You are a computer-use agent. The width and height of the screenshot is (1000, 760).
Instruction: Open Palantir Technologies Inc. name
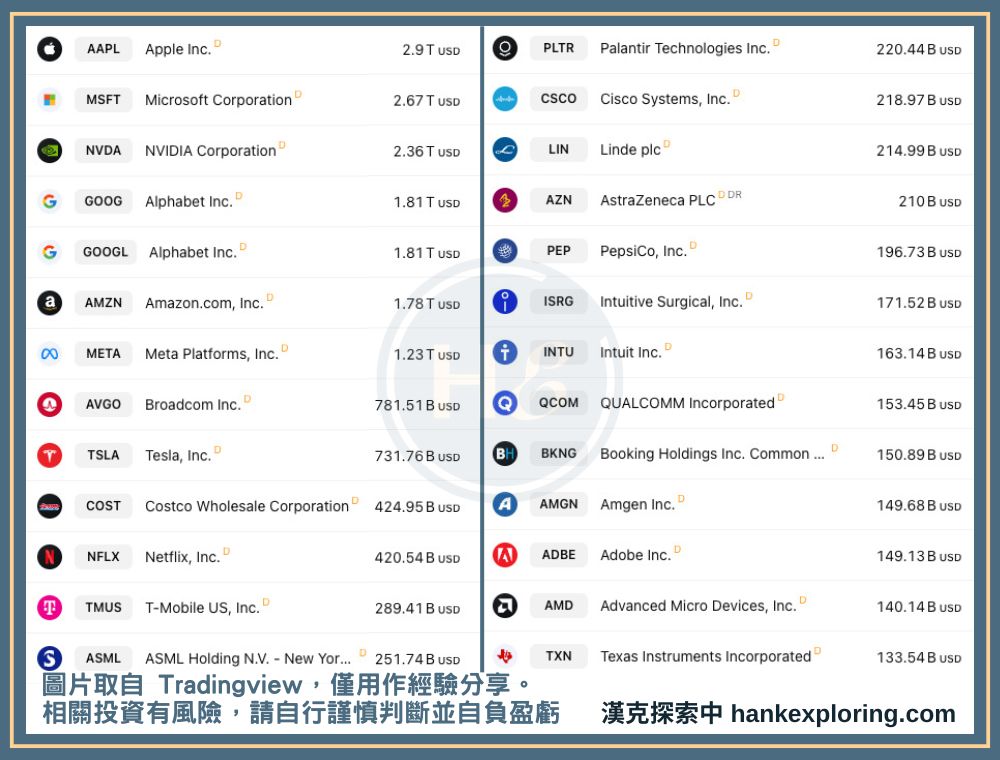click(x=685, y=48)
